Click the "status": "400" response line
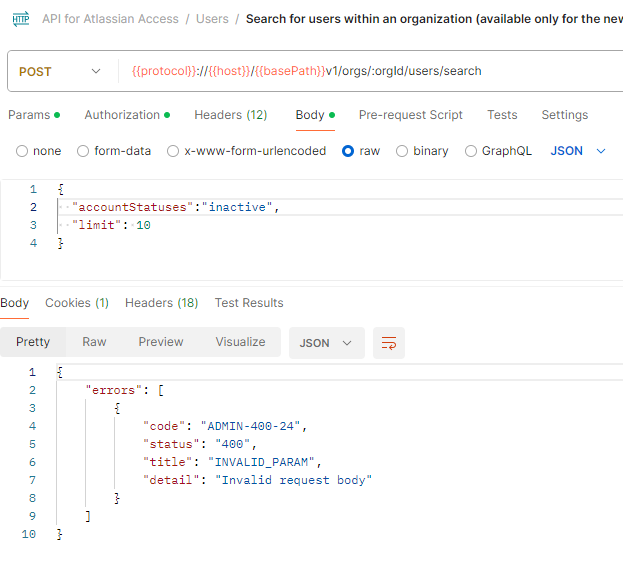This screenshot has height=586, width=623. 199,444
